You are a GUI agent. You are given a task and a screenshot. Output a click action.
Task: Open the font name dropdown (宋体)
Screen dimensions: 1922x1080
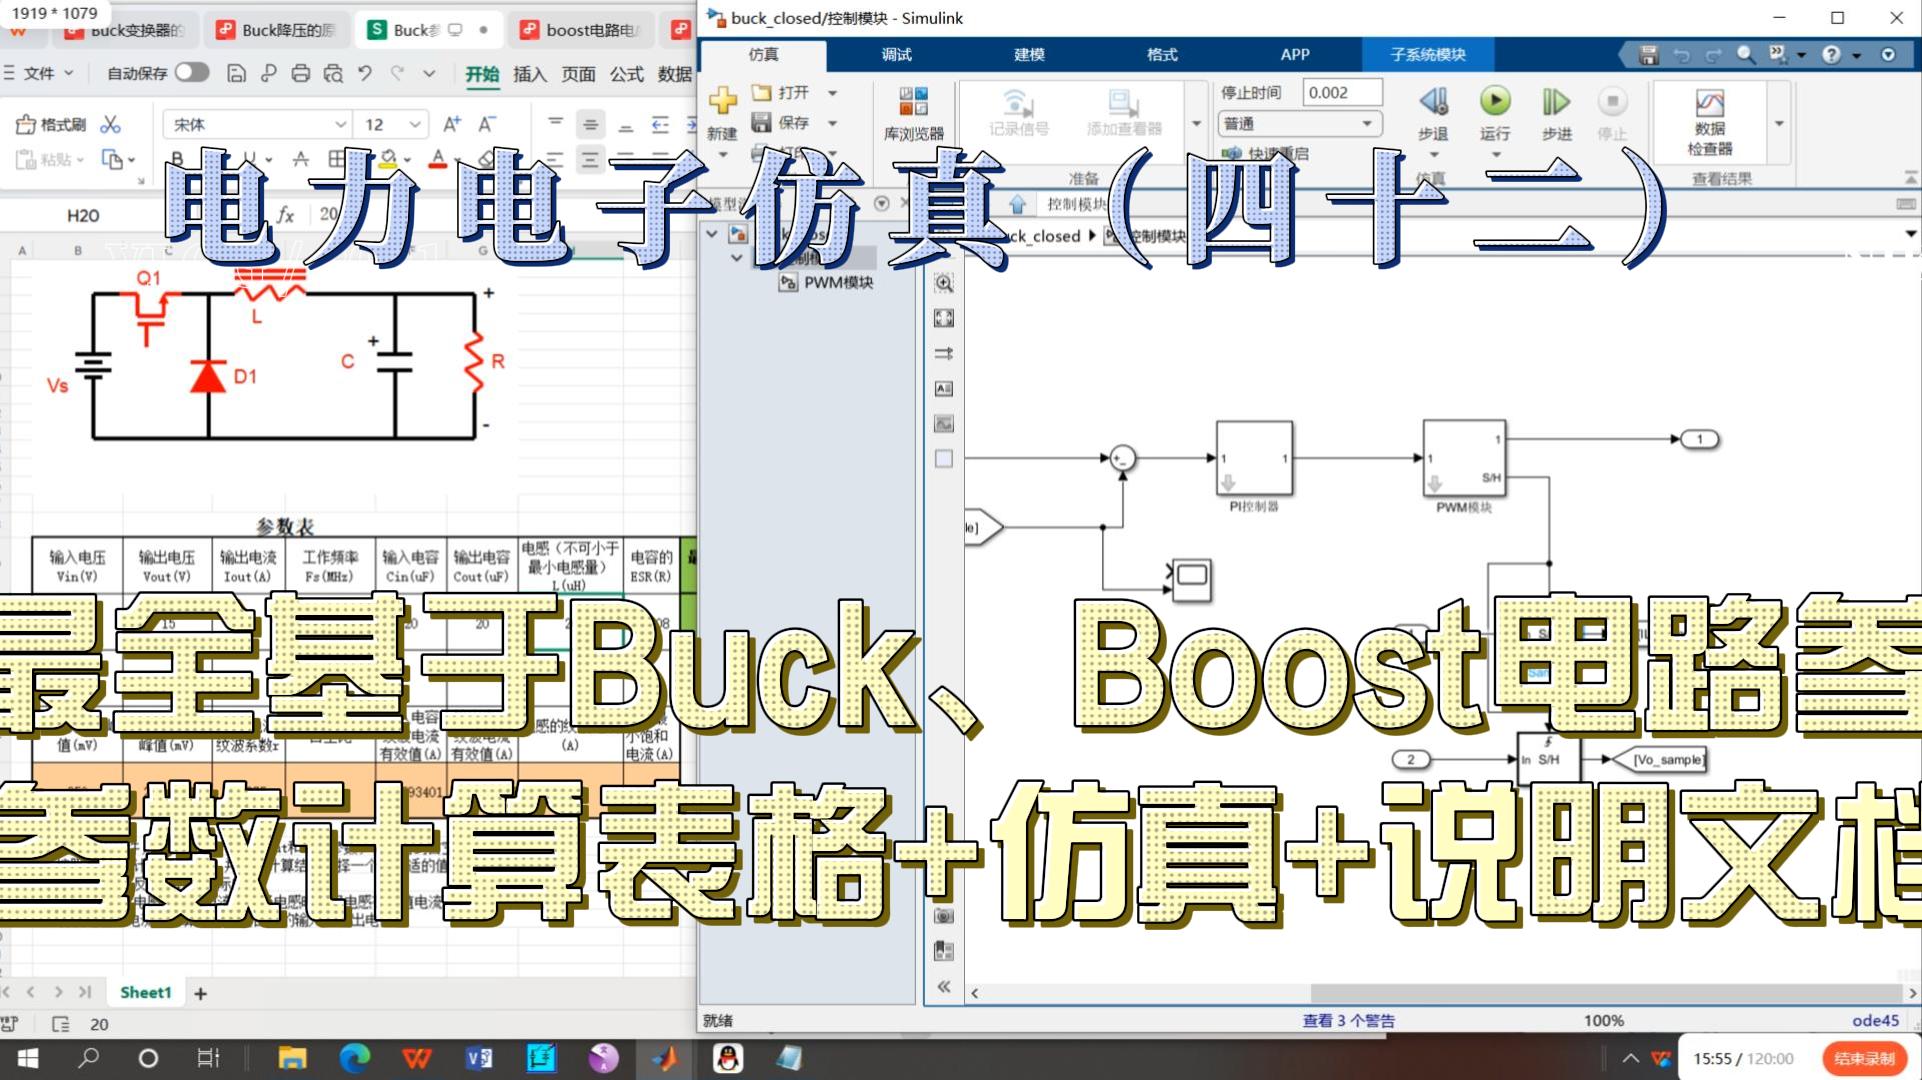click(x=340, y=124)
